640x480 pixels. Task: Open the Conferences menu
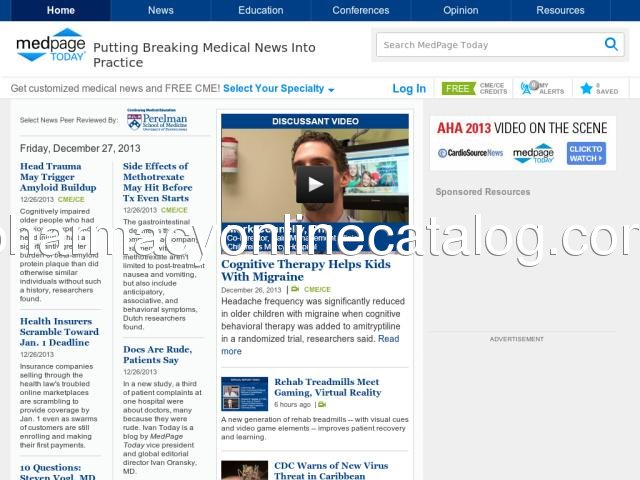(x=361, y=10)
